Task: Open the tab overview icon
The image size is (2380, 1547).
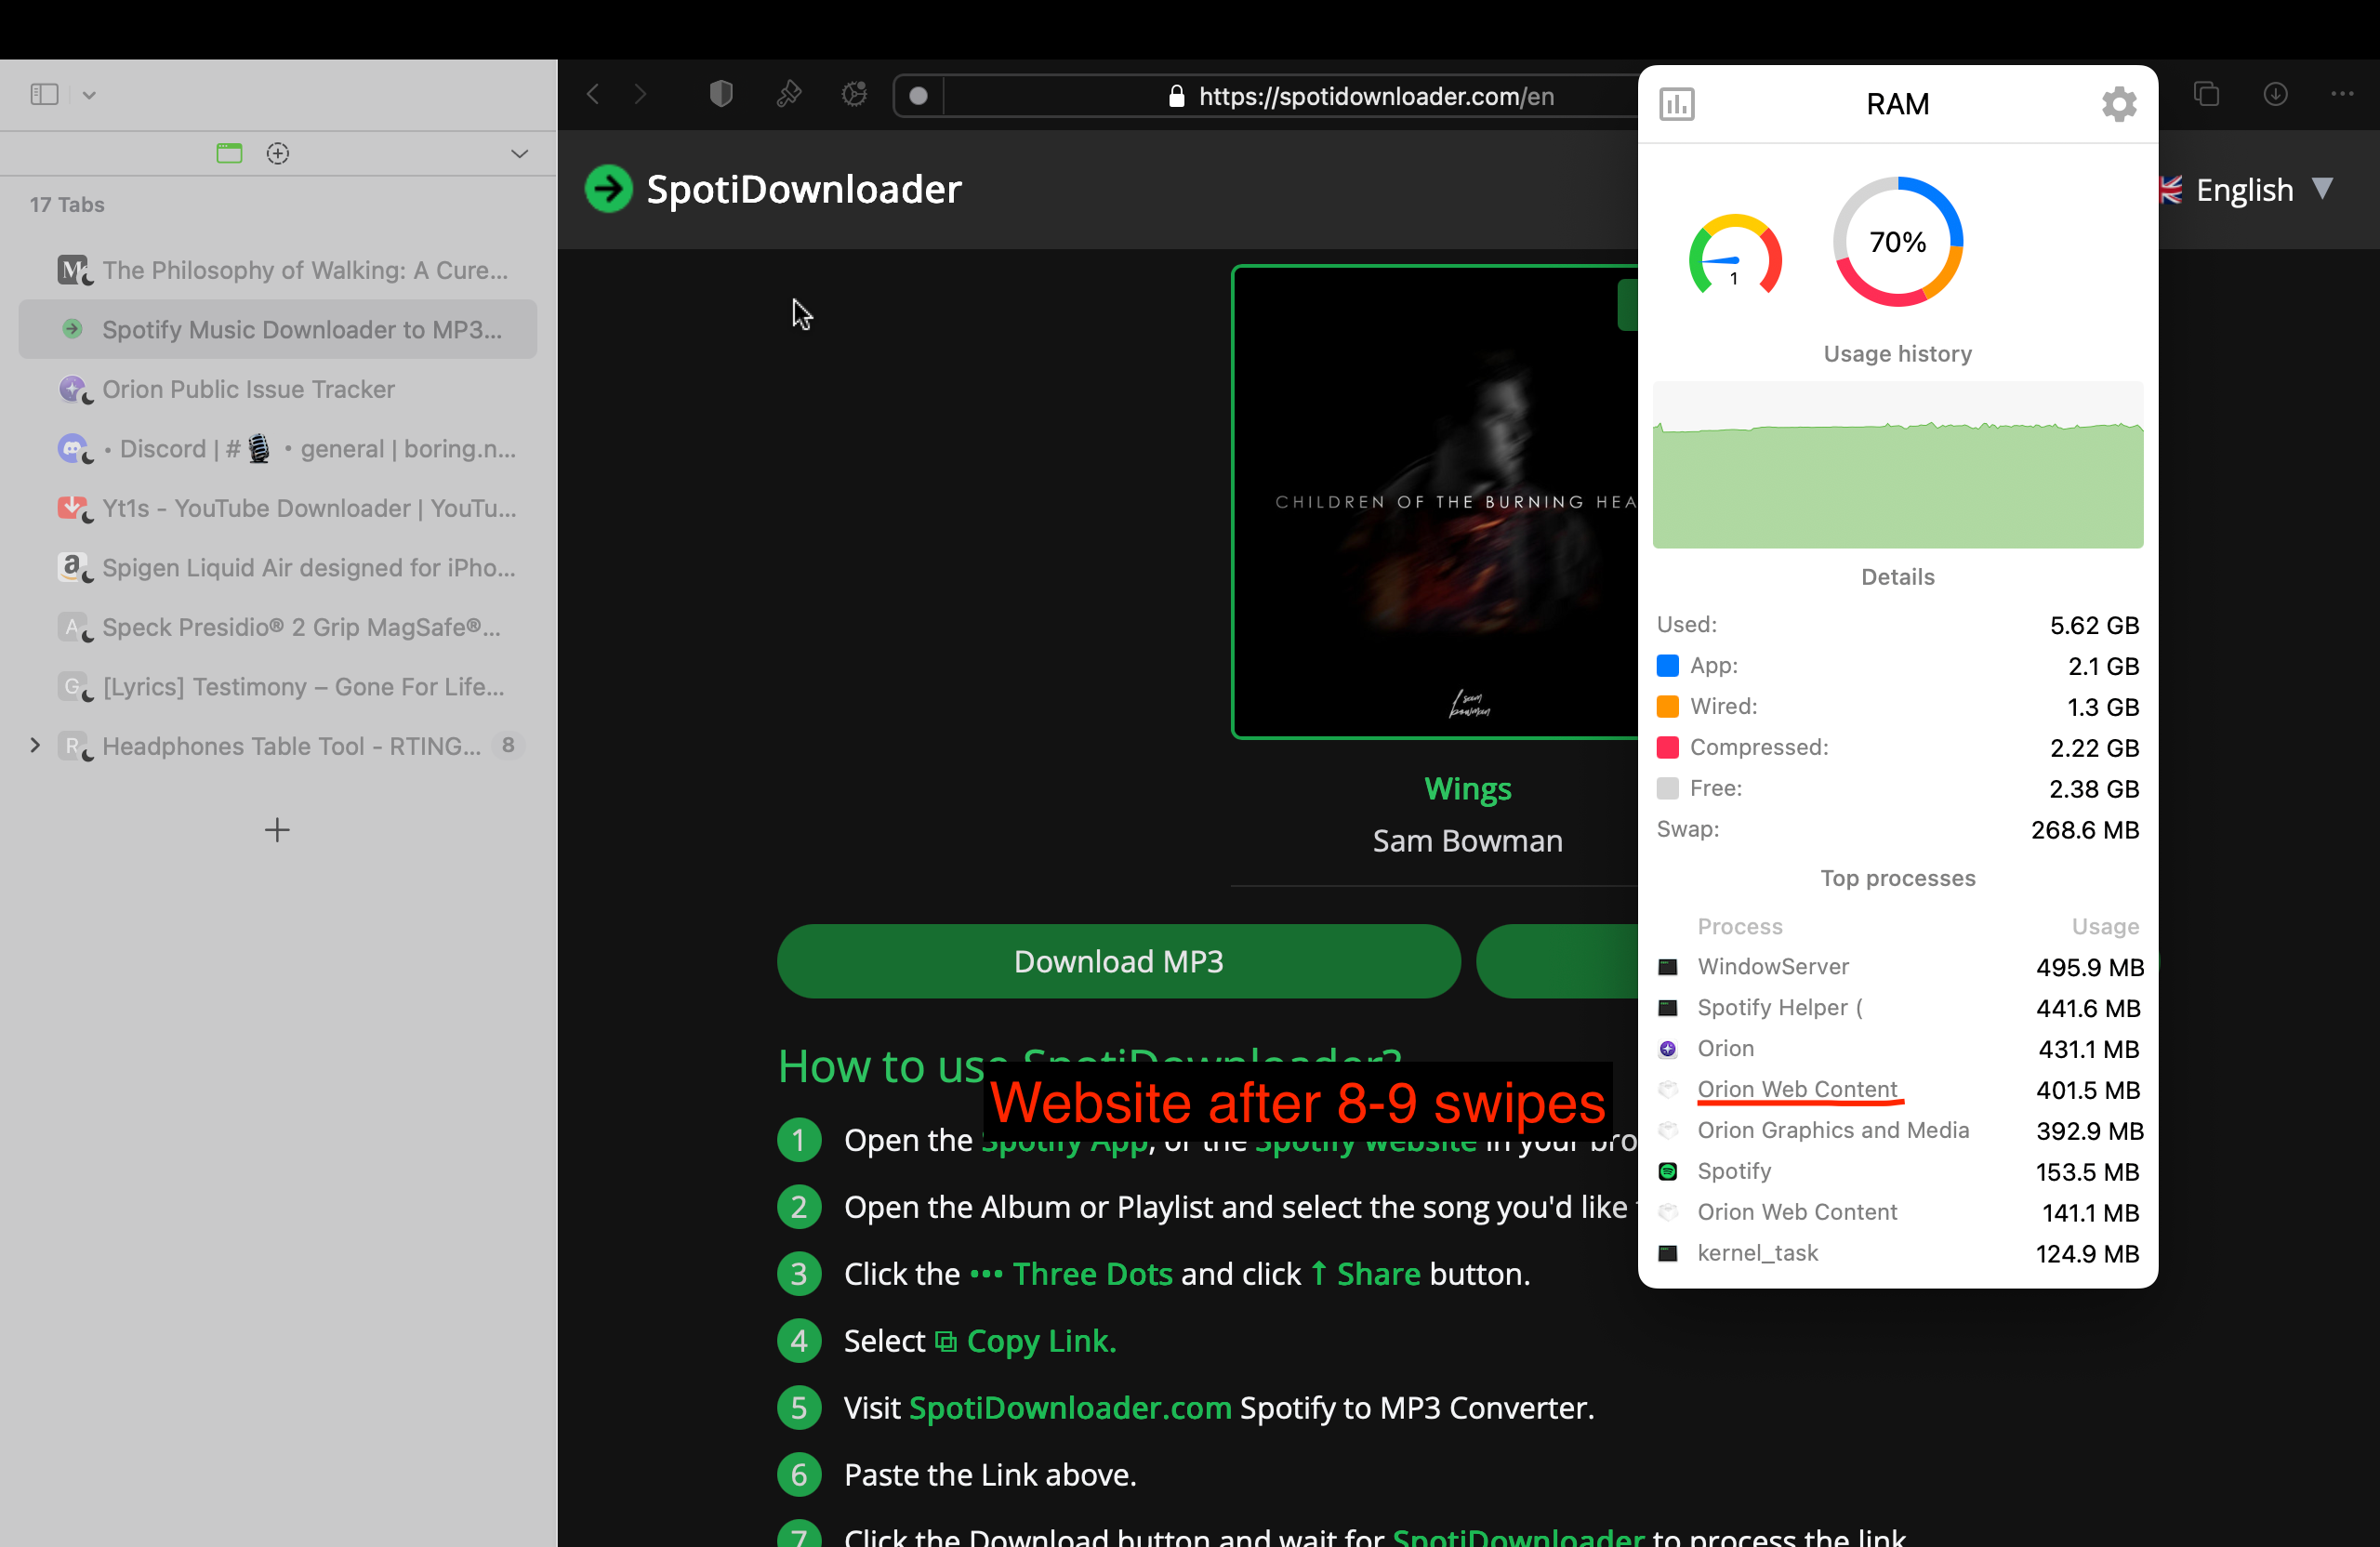Action: (2206, 94)
